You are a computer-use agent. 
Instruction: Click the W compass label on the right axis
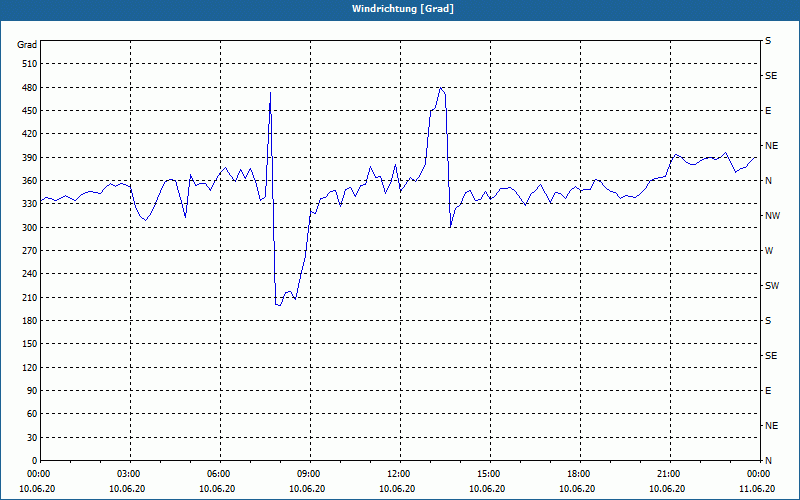point(769,251)
